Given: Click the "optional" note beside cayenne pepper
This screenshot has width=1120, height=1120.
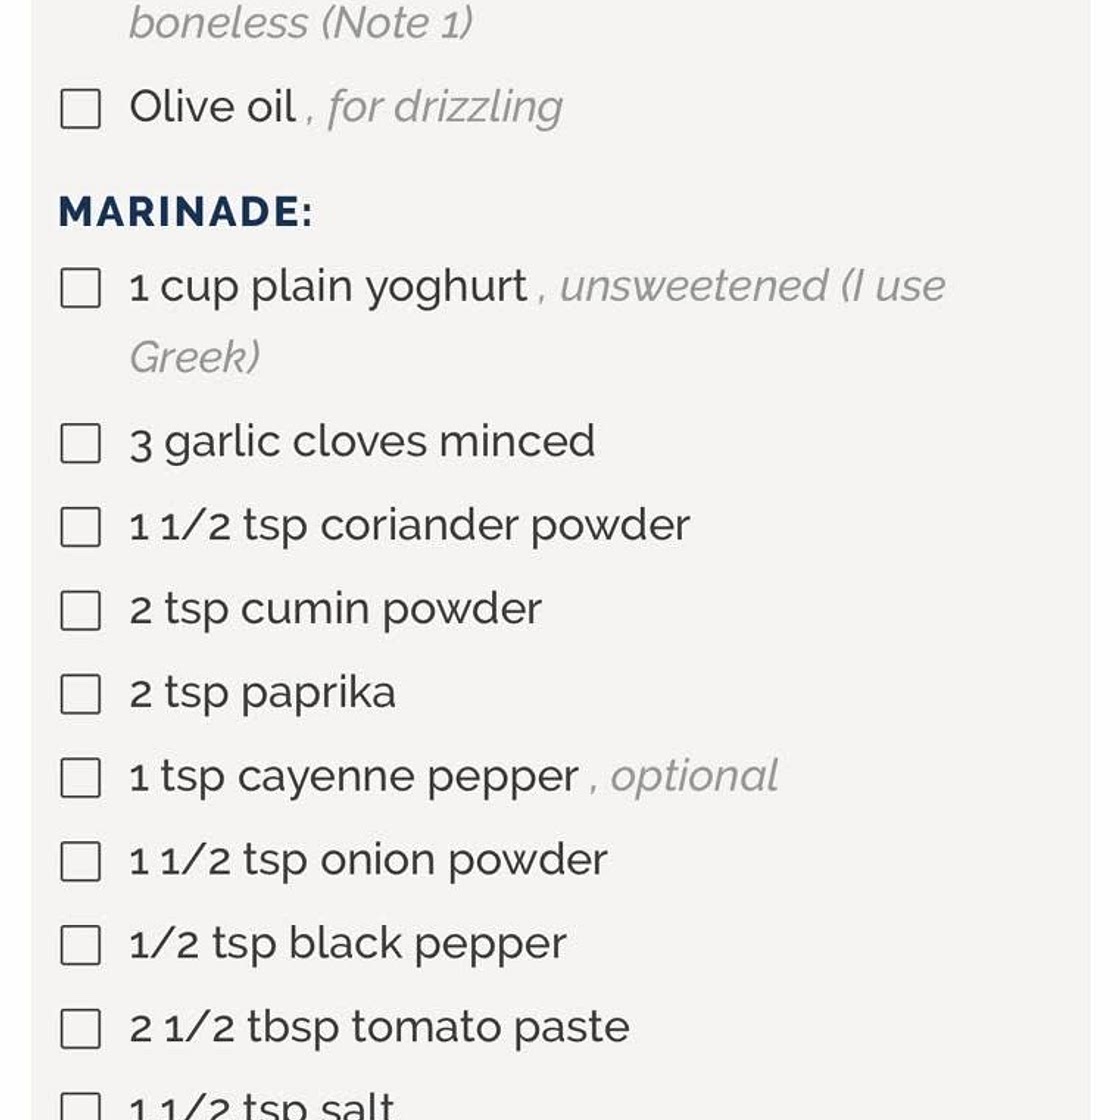Looking at the screenshot, I should (694, 776).
